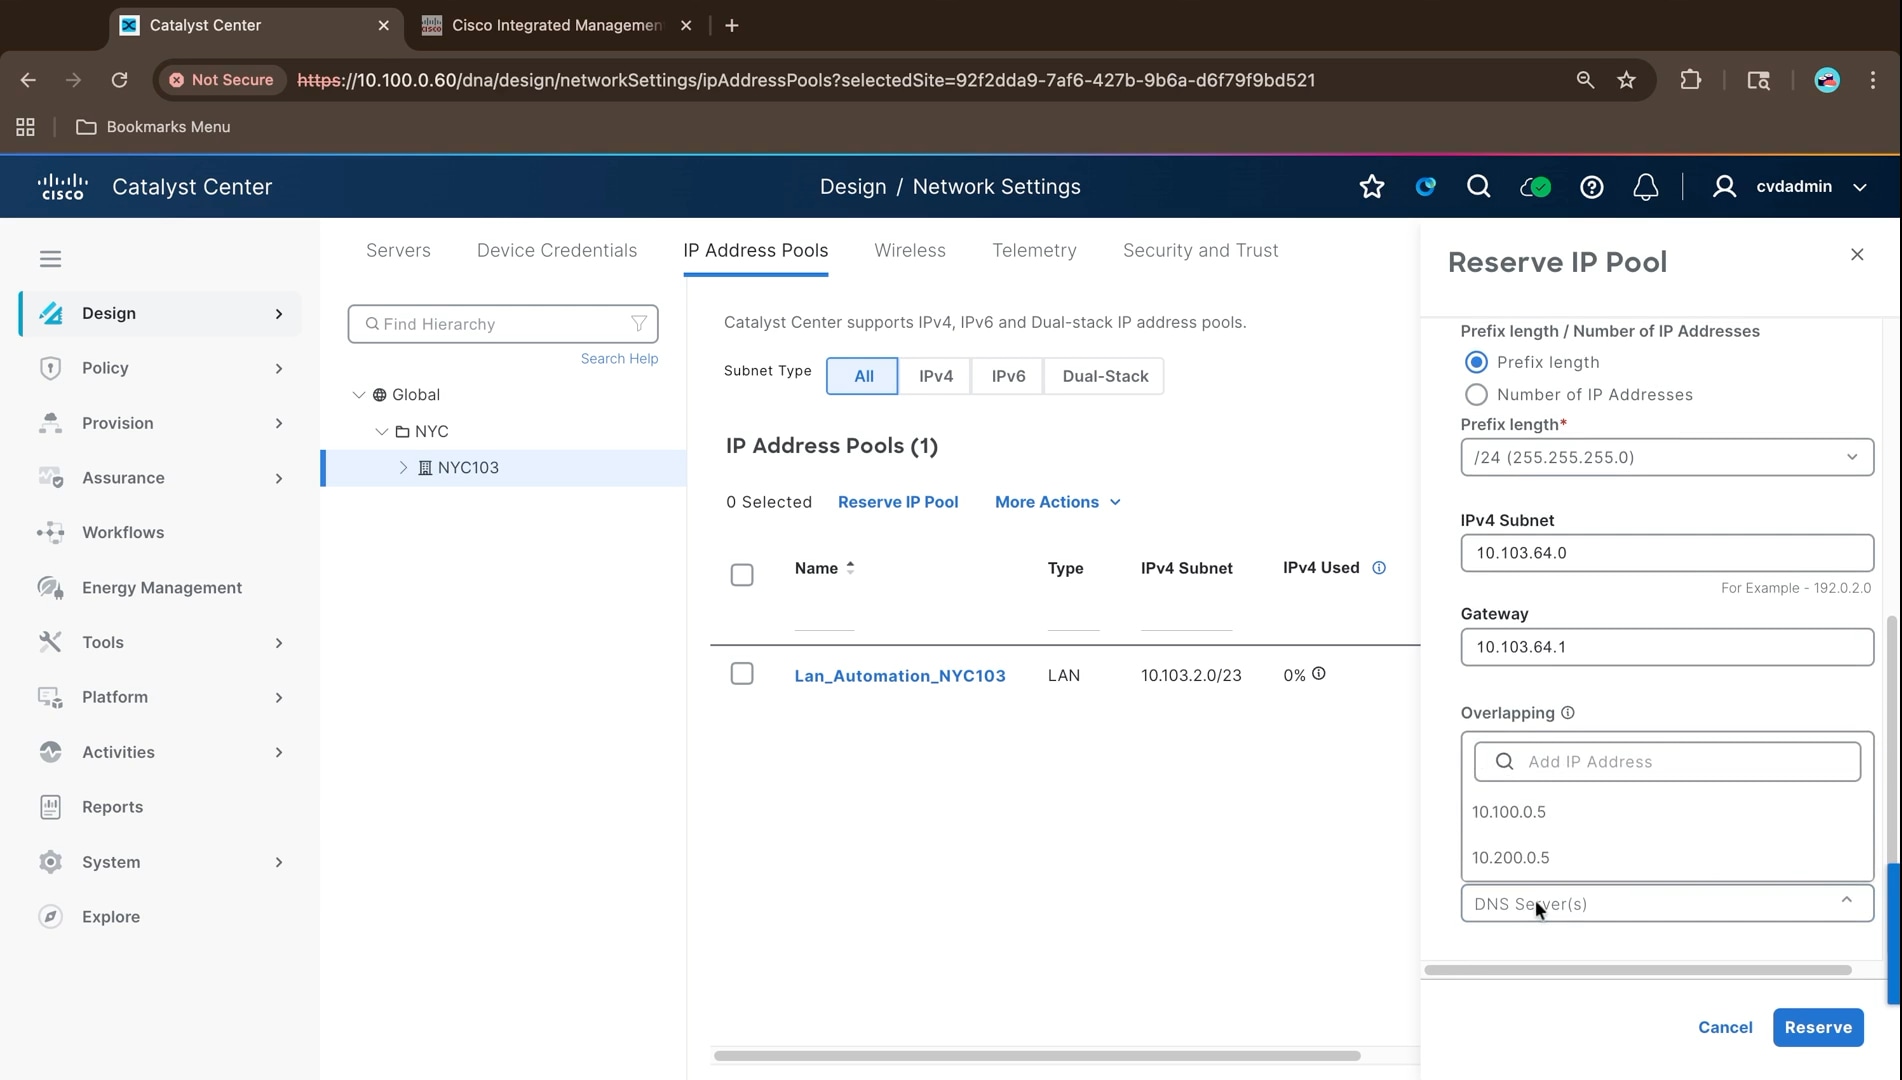The height and width of the screenshot is (1080, 1902).
Task: Select Number of IP Addresses radio button
Action: [x=1476, y=395]
